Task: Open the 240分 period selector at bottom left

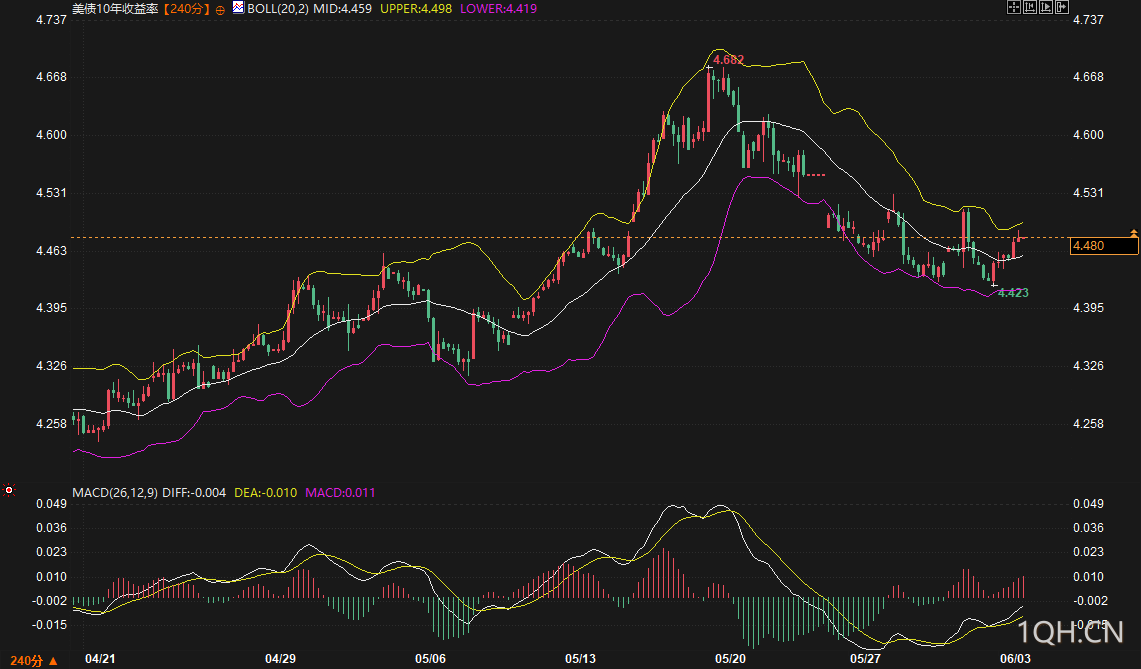Action: tap(33, 660)
